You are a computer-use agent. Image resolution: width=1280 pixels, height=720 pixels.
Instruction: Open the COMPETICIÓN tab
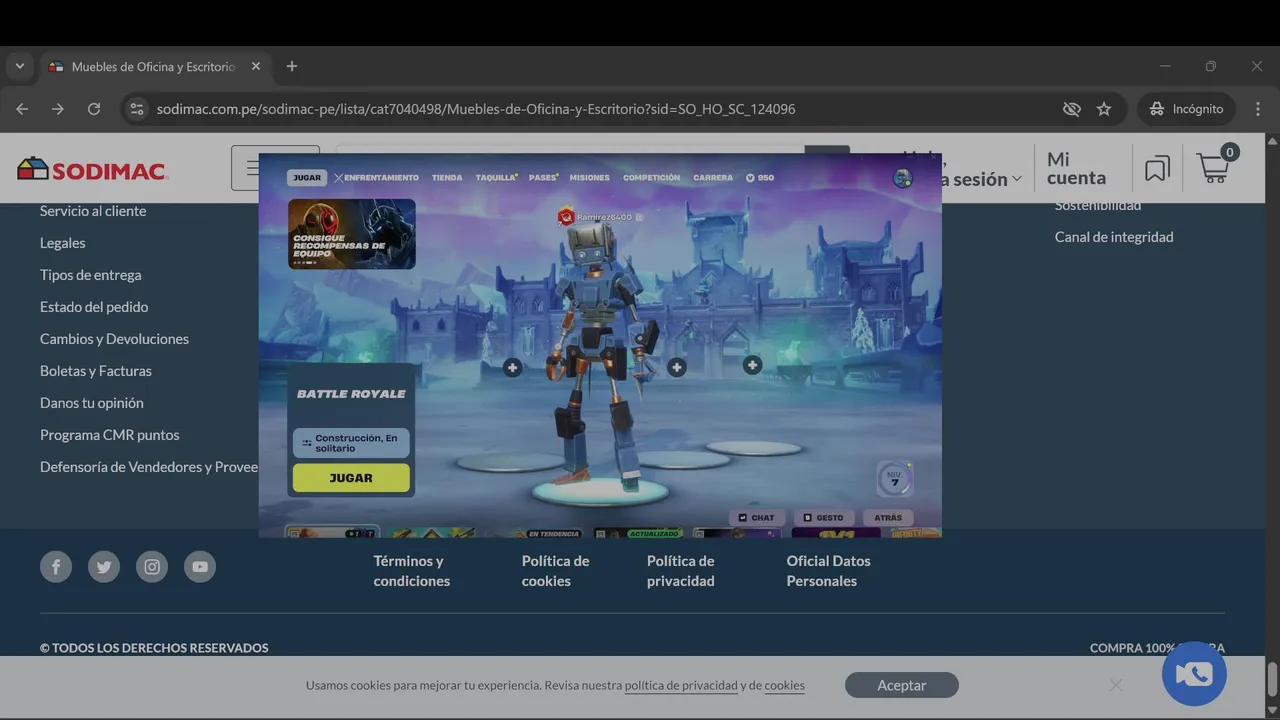[651, 178]
